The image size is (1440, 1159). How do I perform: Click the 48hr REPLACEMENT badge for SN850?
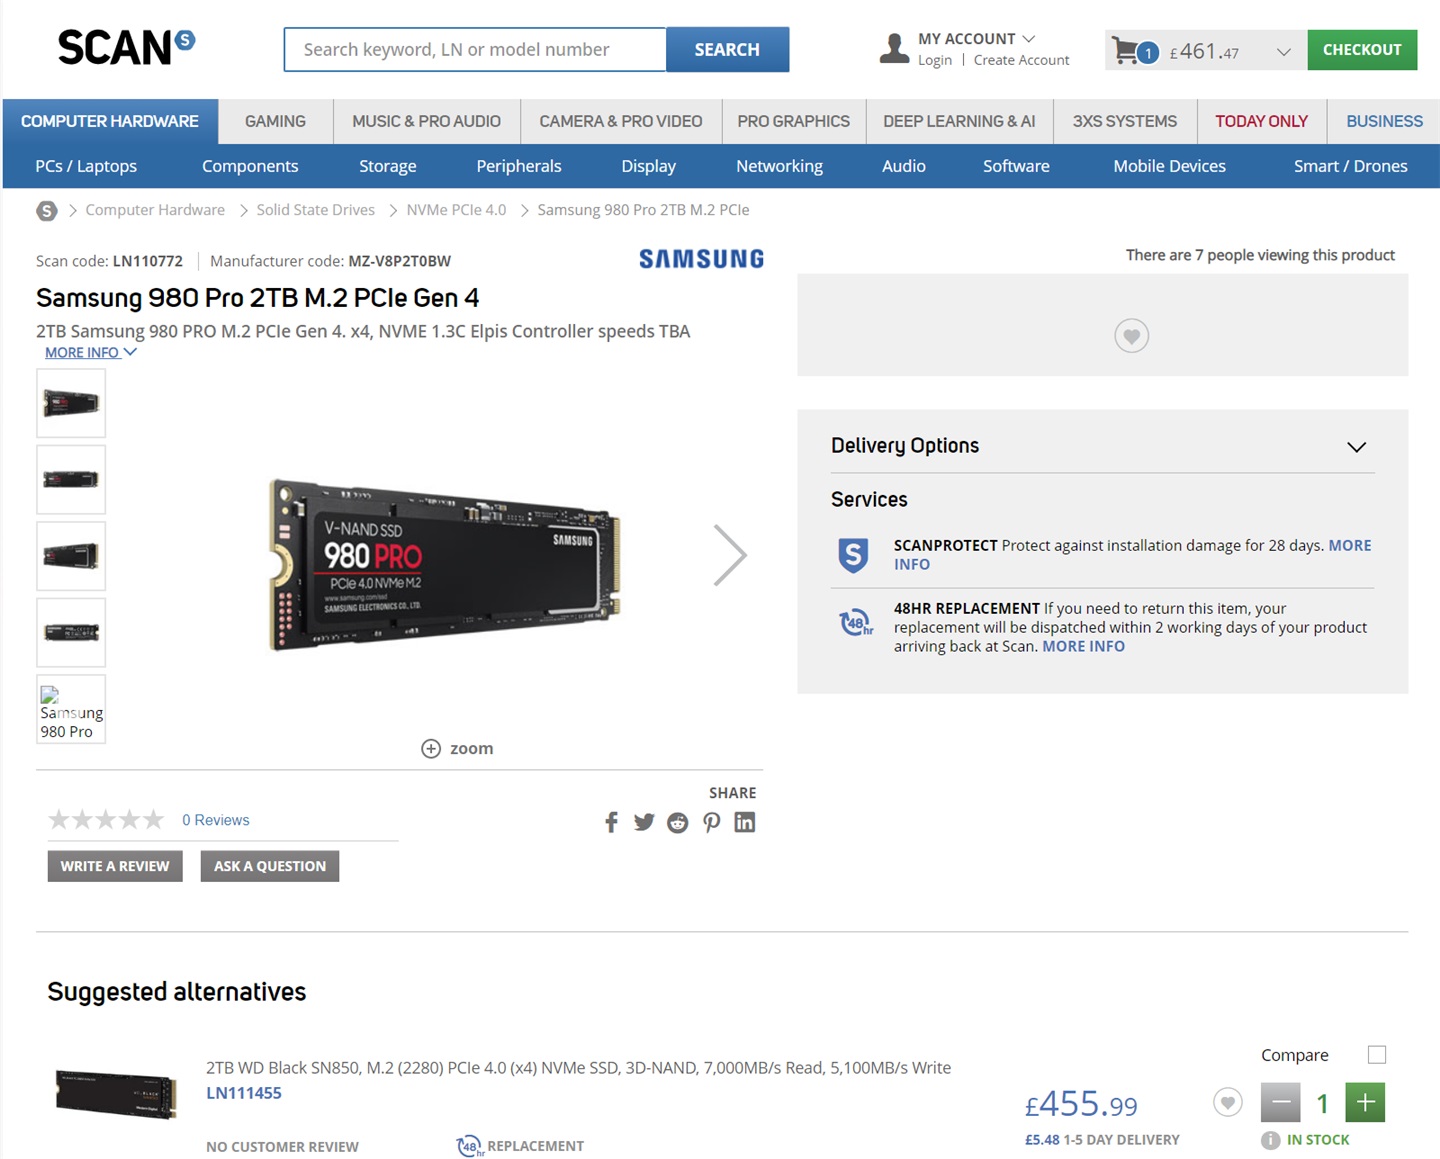pos(520,1146)
